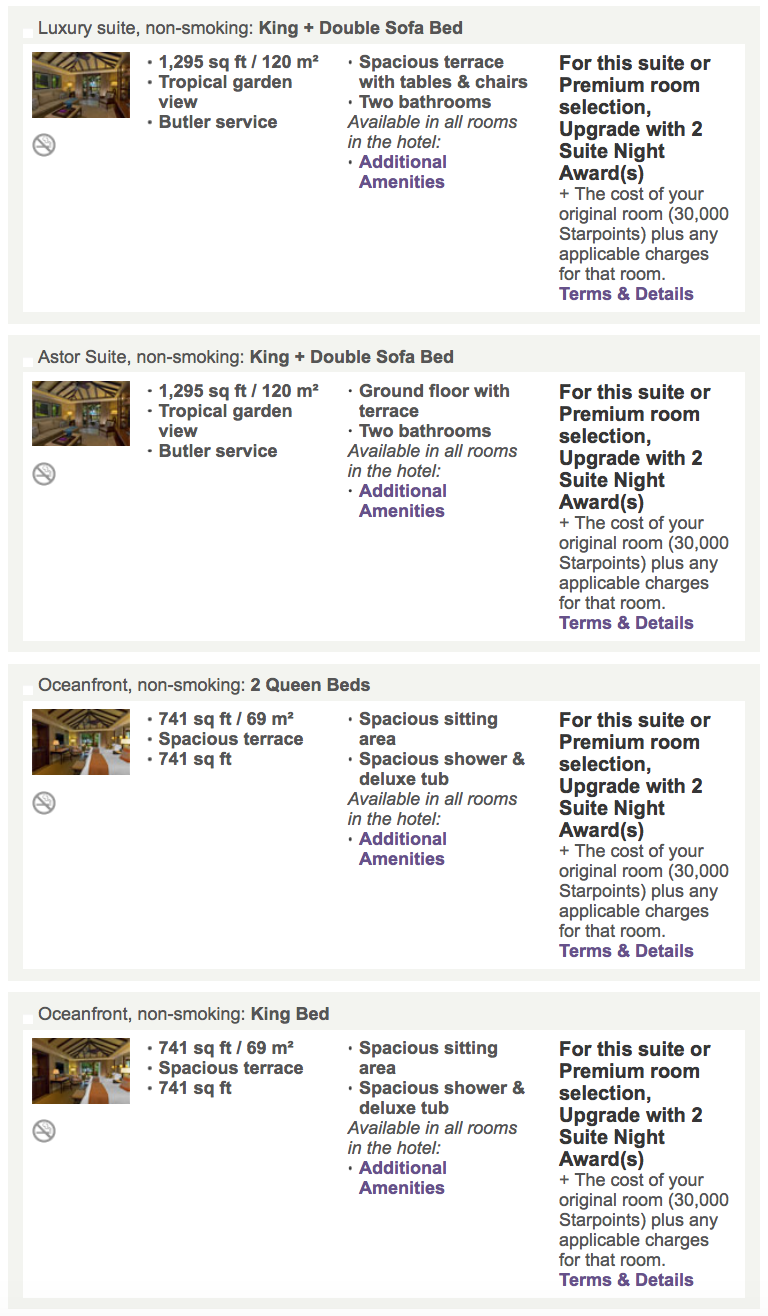The width and height of the screenshot is (768, 1316).
Task: Open Additional Amenities for Luxury suite
Action: pos(403,172)
